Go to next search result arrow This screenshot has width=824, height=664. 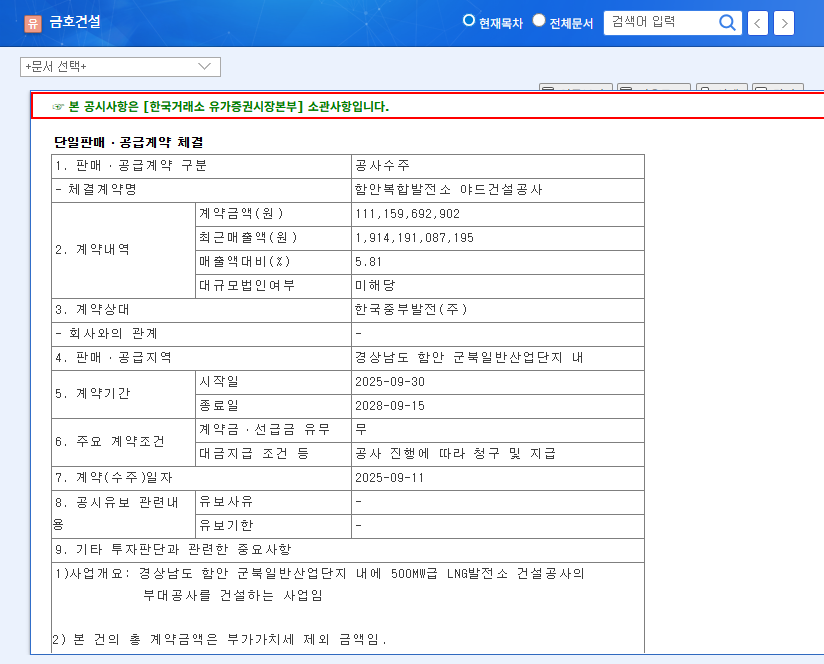pyautogui.click(x=784, y=23)
